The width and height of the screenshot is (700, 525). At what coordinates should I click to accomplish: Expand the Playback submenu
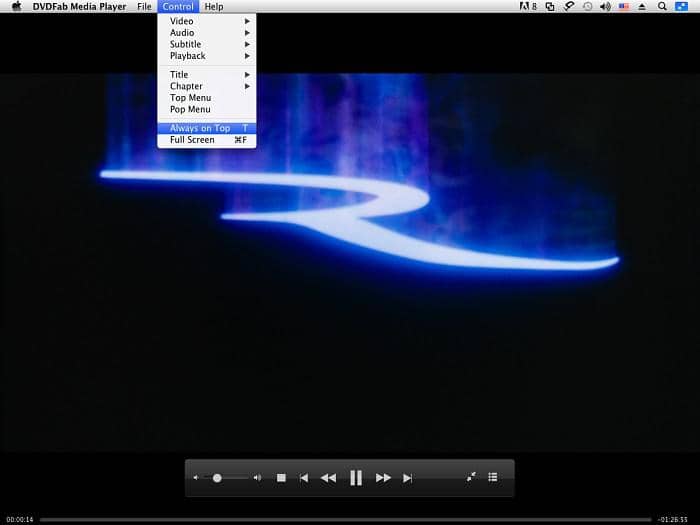pyautogui.click(x=207, y=56)
